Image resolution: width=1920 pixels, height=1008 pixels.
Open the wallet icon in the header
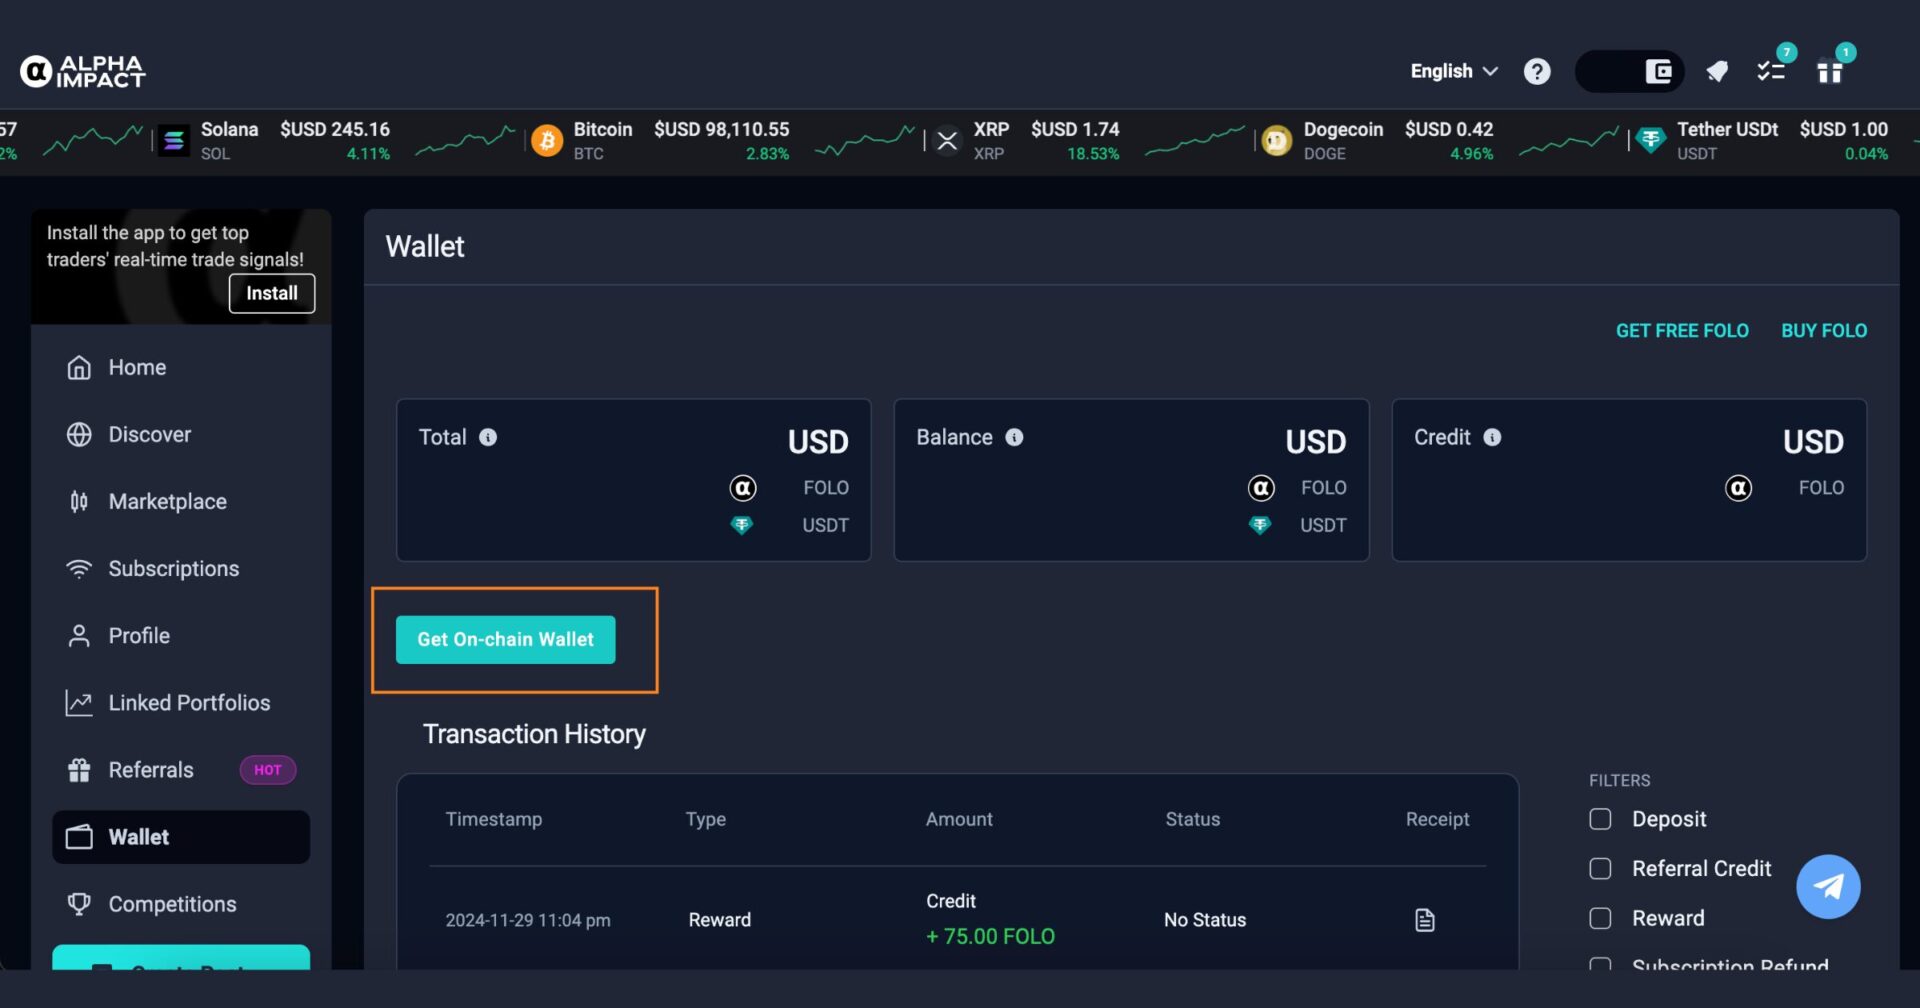(x=1659, y=71)
